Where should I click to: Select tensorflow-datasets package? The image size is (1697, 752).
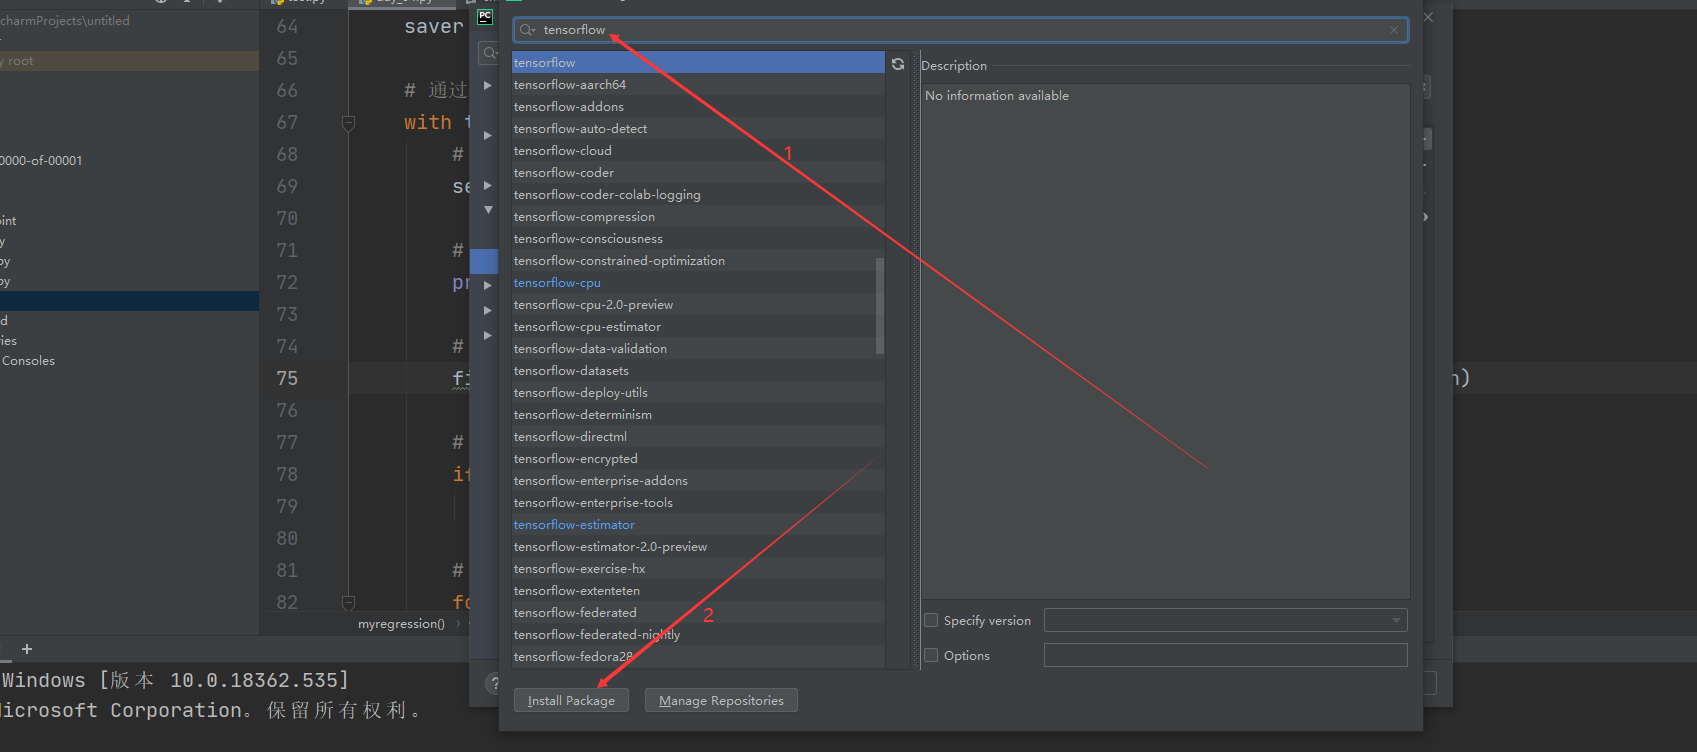tap(698, 370)
